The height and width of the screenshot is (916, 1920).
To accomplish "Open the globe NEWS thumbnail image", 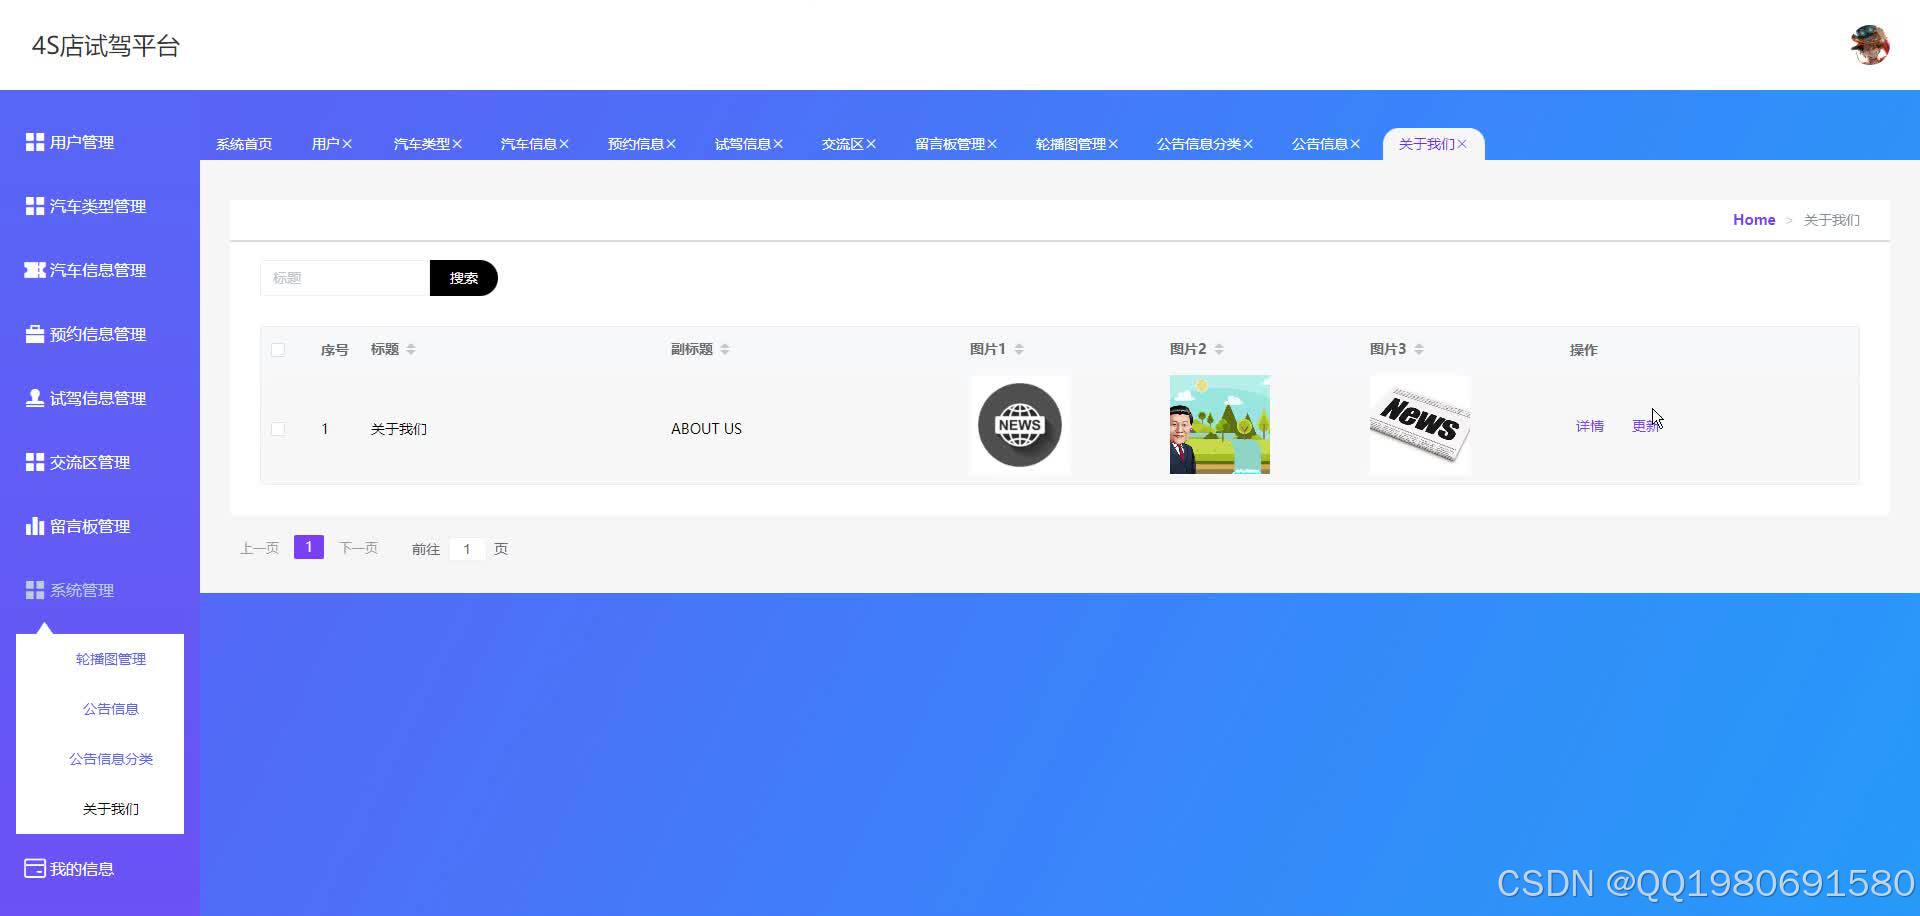I will coord(1020,425).
